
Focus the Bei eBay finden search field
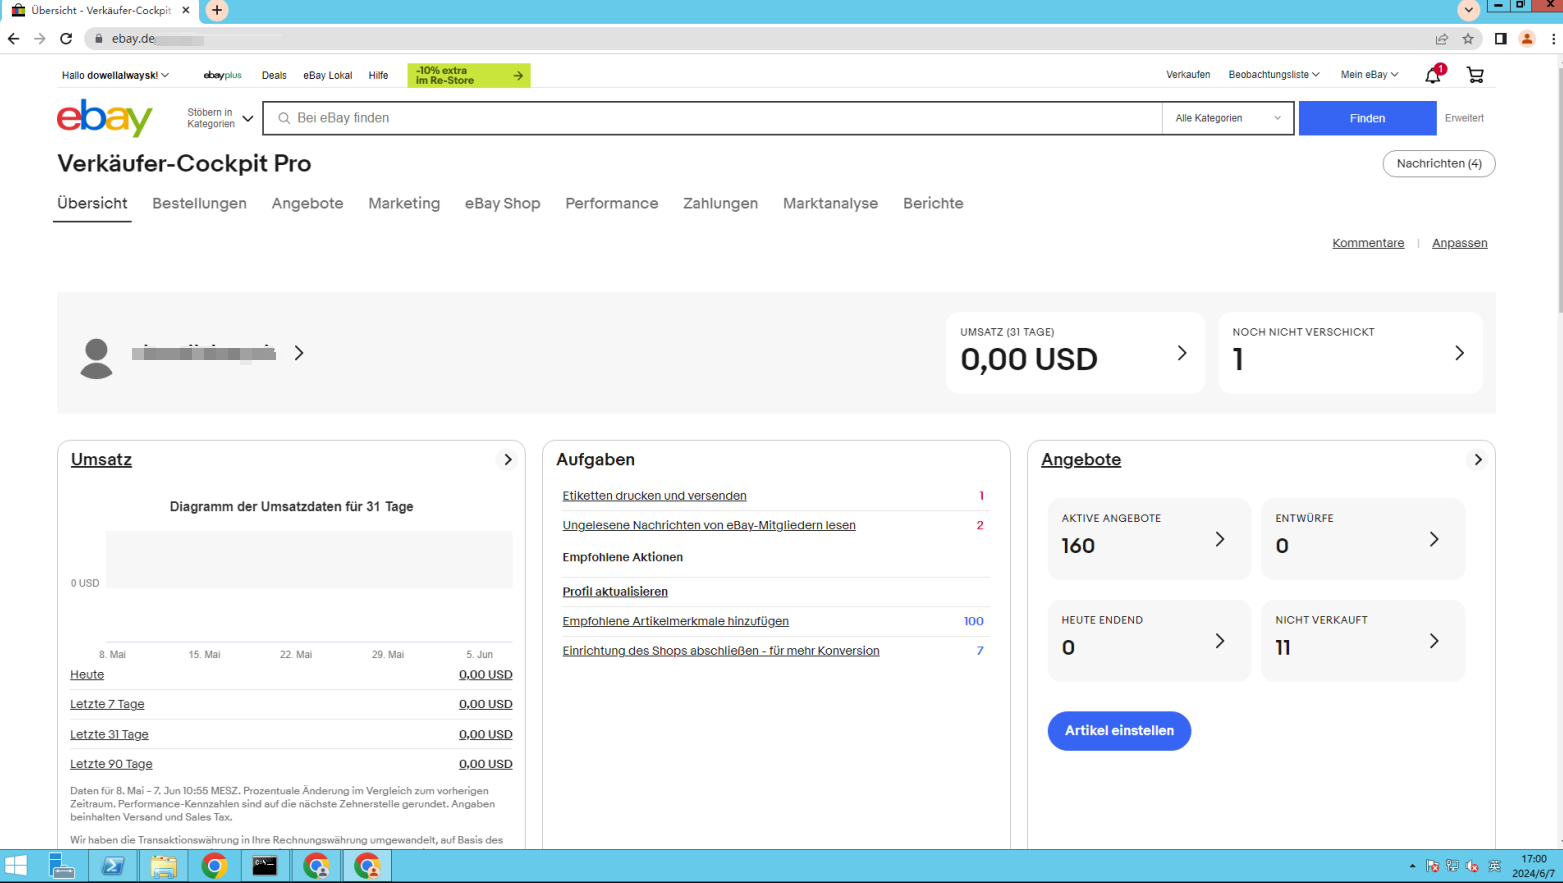pyautogui.click(x=712, y=118)
